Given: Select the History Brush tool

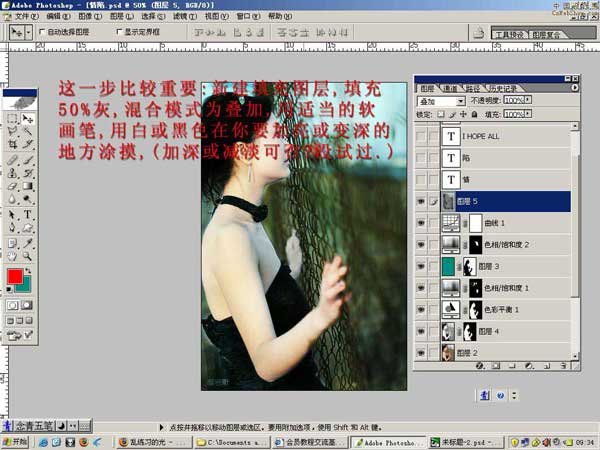Looking at the screenshot, I should tap(27, 173).
